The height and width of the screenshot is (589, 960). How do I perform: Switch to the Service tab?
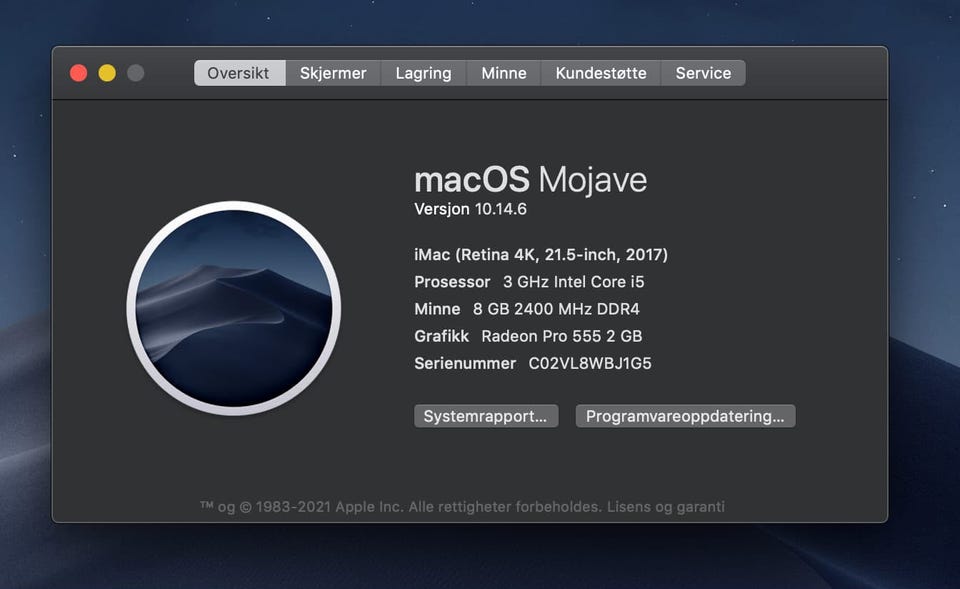coord(703,73)
